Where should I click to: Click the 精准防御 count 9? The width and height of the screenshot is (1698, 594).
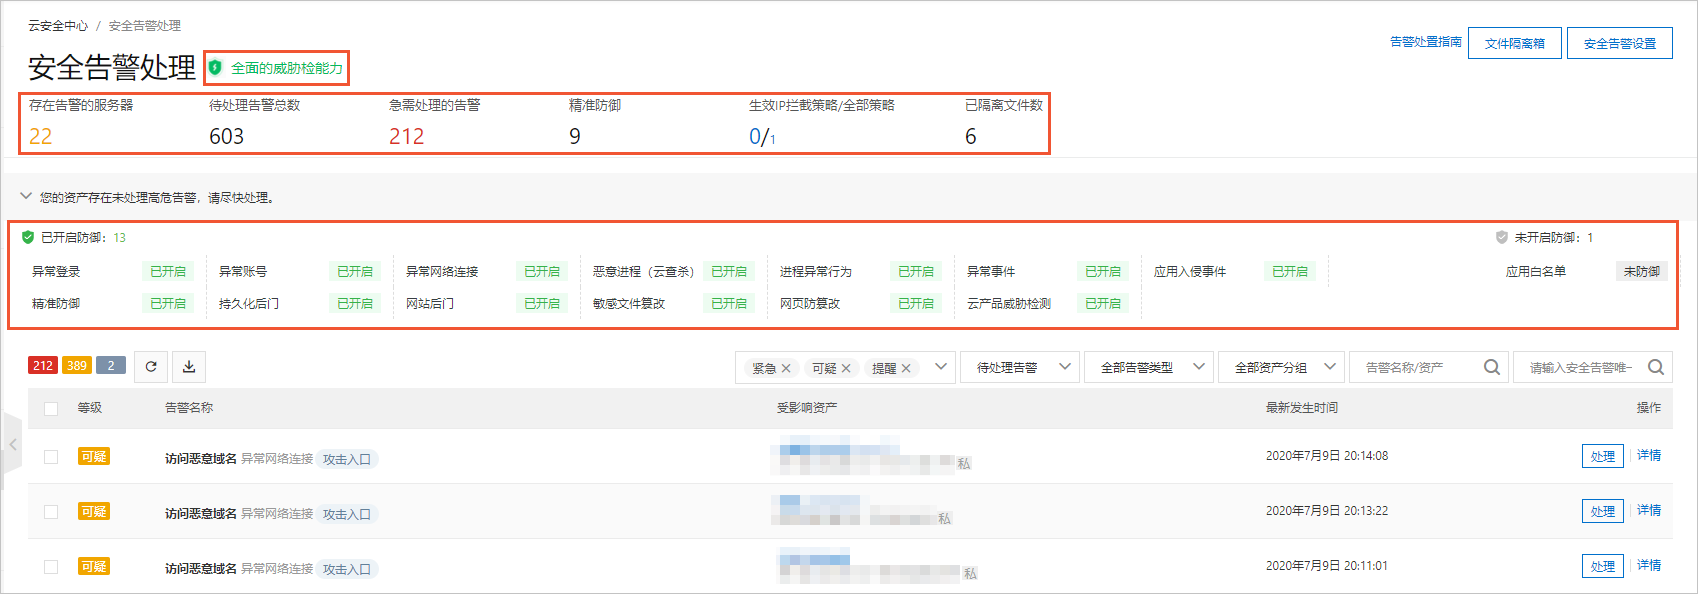tap(575, 136)
